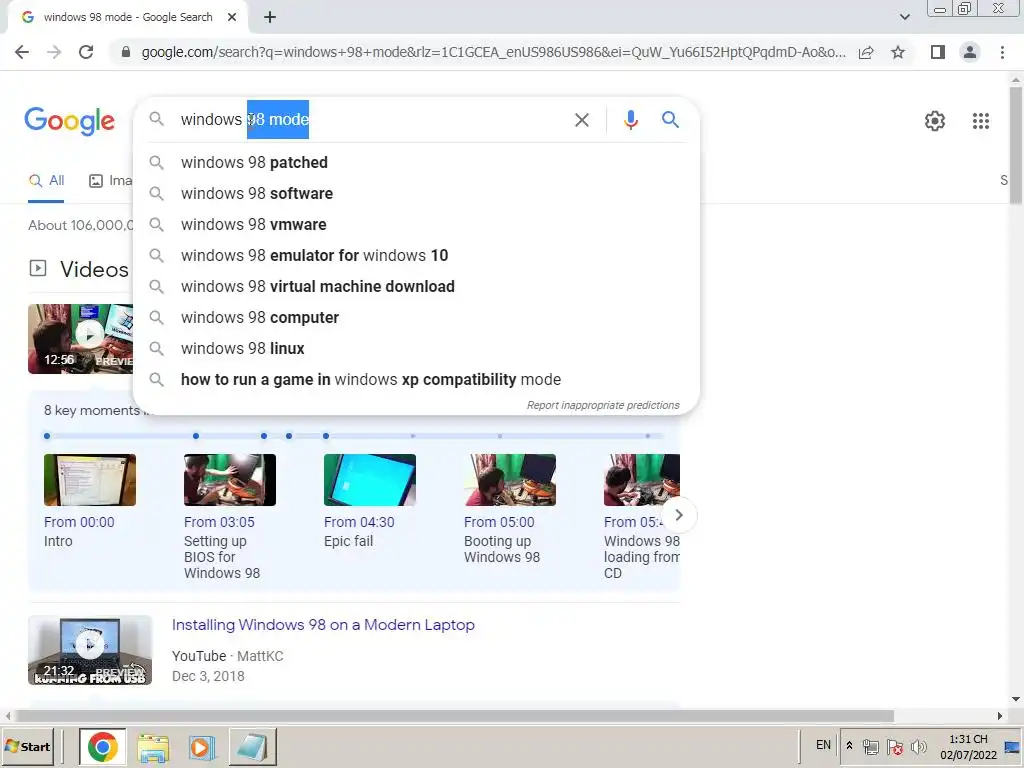
Task: Open the Google apps grid
Action: (x=981, y=121)
